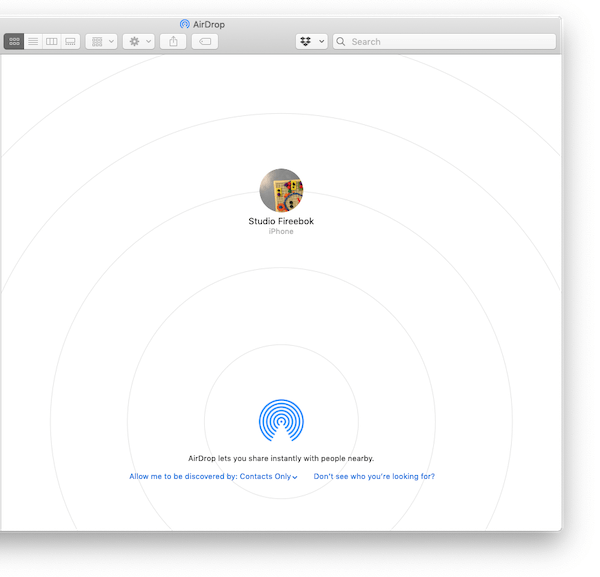
Task: Open the group-by arrangement dropdown
Action: 101,41
